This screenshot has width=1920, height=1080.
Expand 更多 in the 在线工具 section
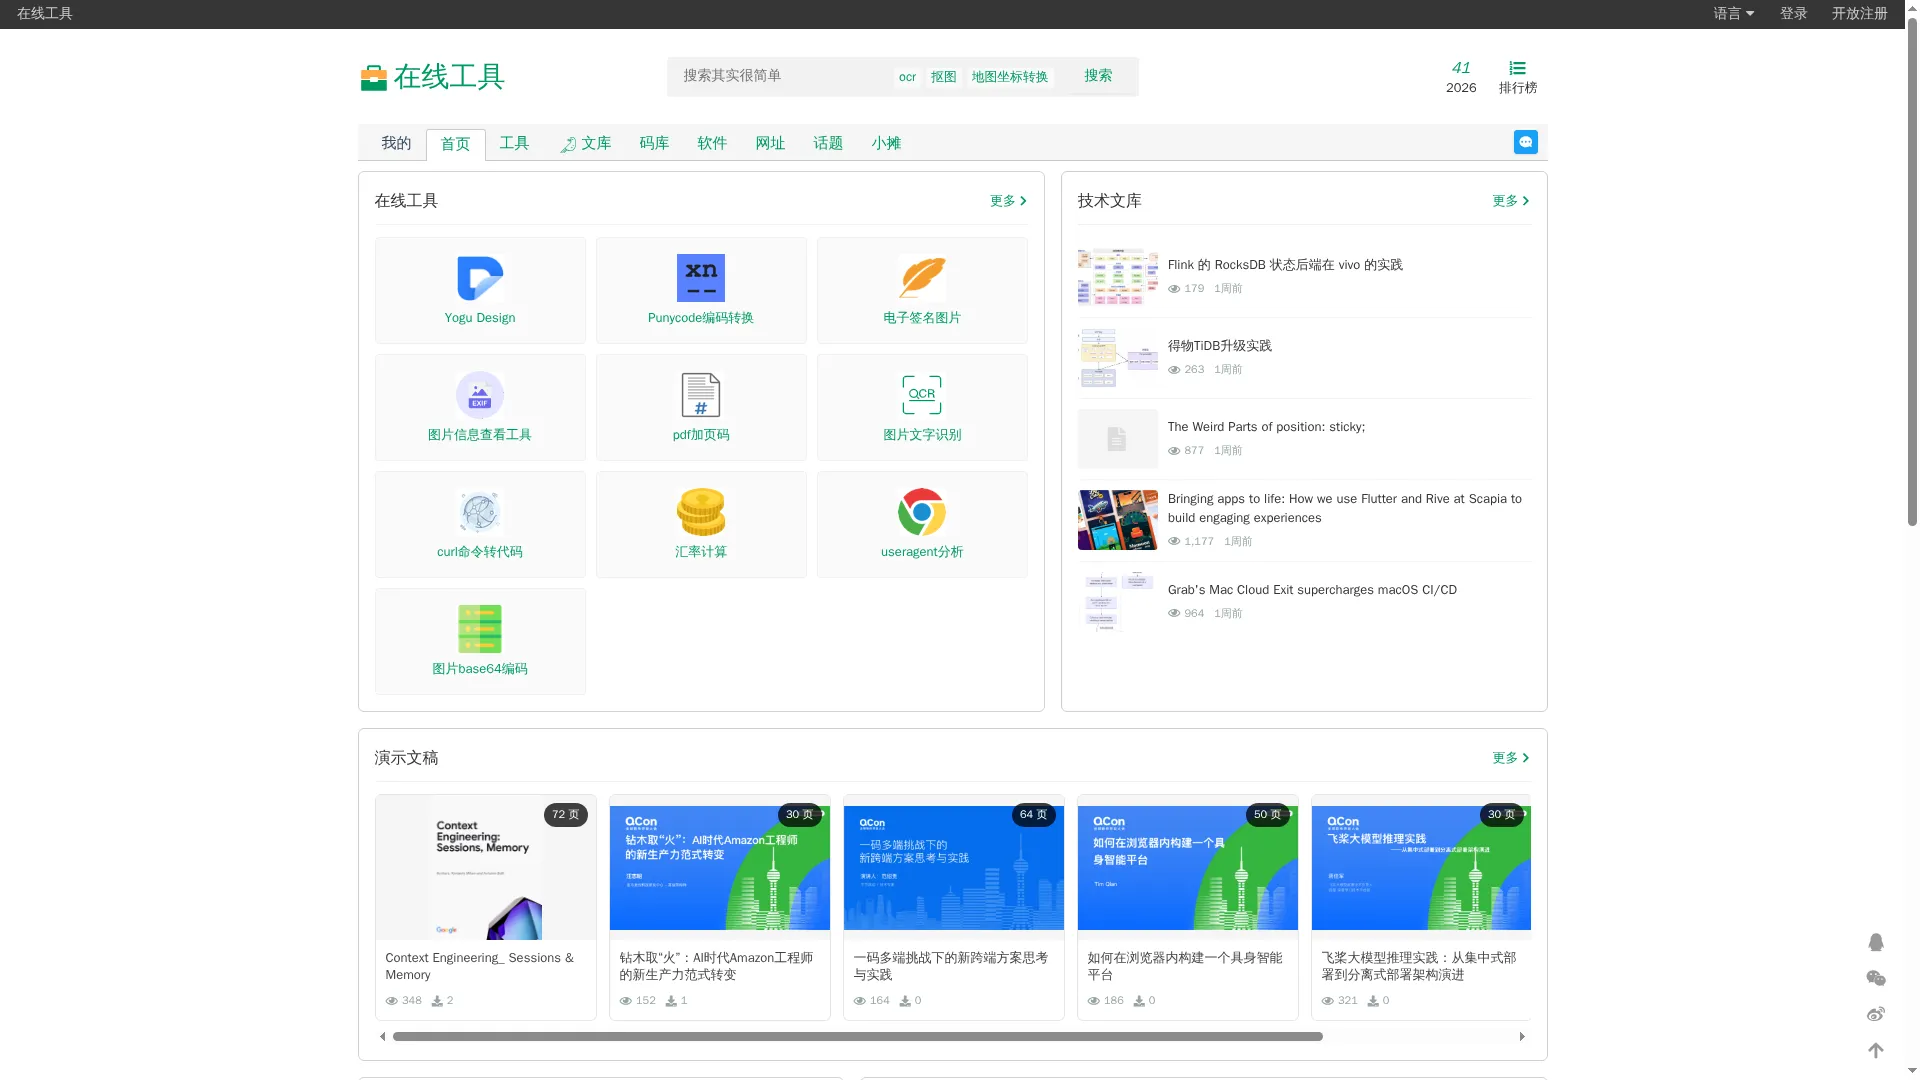click(1008, 201)
